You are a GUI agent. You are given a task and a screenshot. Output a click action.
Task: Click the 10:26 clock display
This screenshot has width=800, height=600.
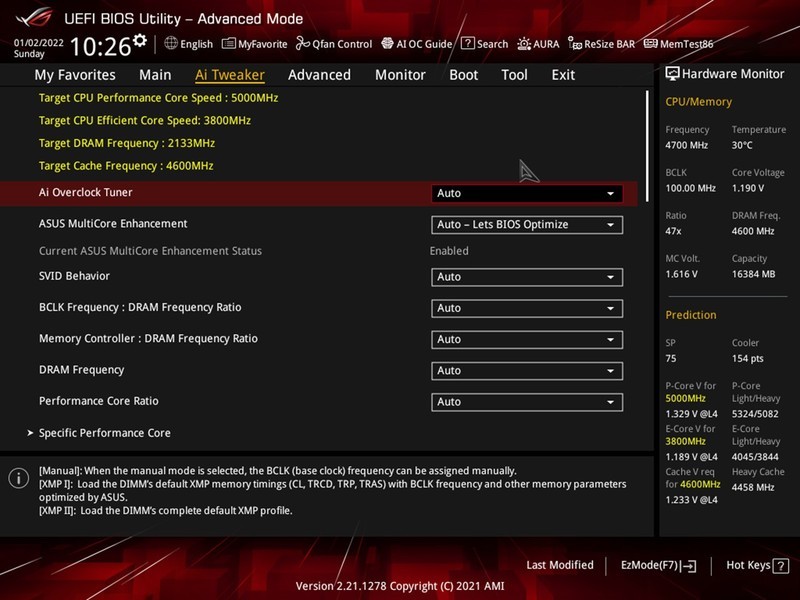[x=101, y=46]
